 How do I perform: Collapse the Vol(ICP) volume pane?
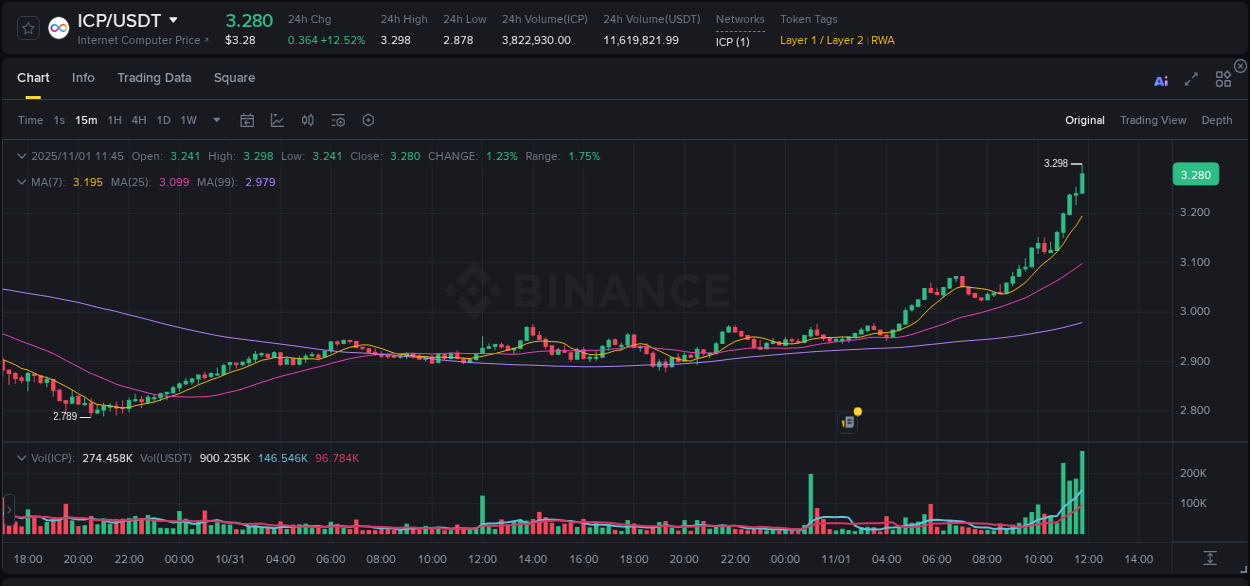tap(20, 456)
